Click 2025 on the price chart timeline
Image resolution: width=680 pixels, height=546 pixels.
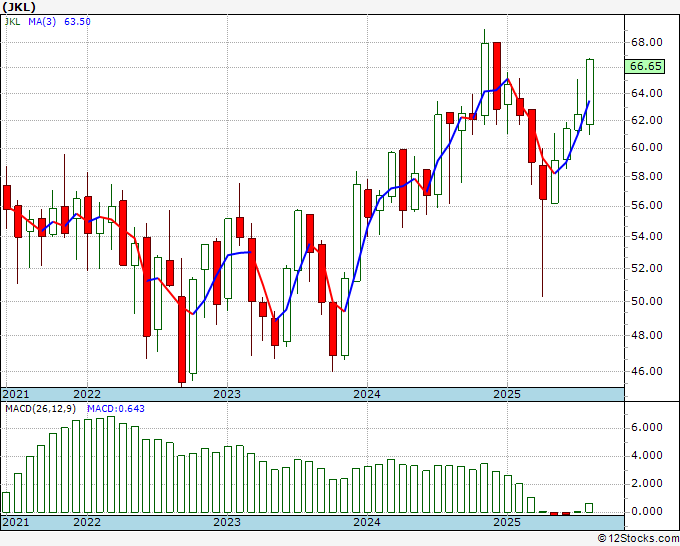click(x=507, y=394)
